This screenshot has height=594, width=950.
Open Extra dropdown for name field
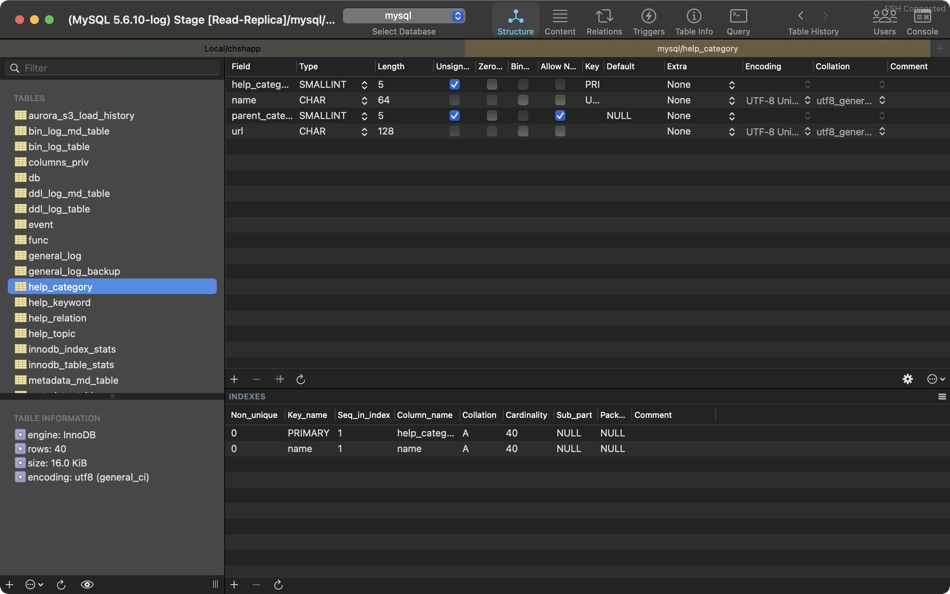coord(731,101)
